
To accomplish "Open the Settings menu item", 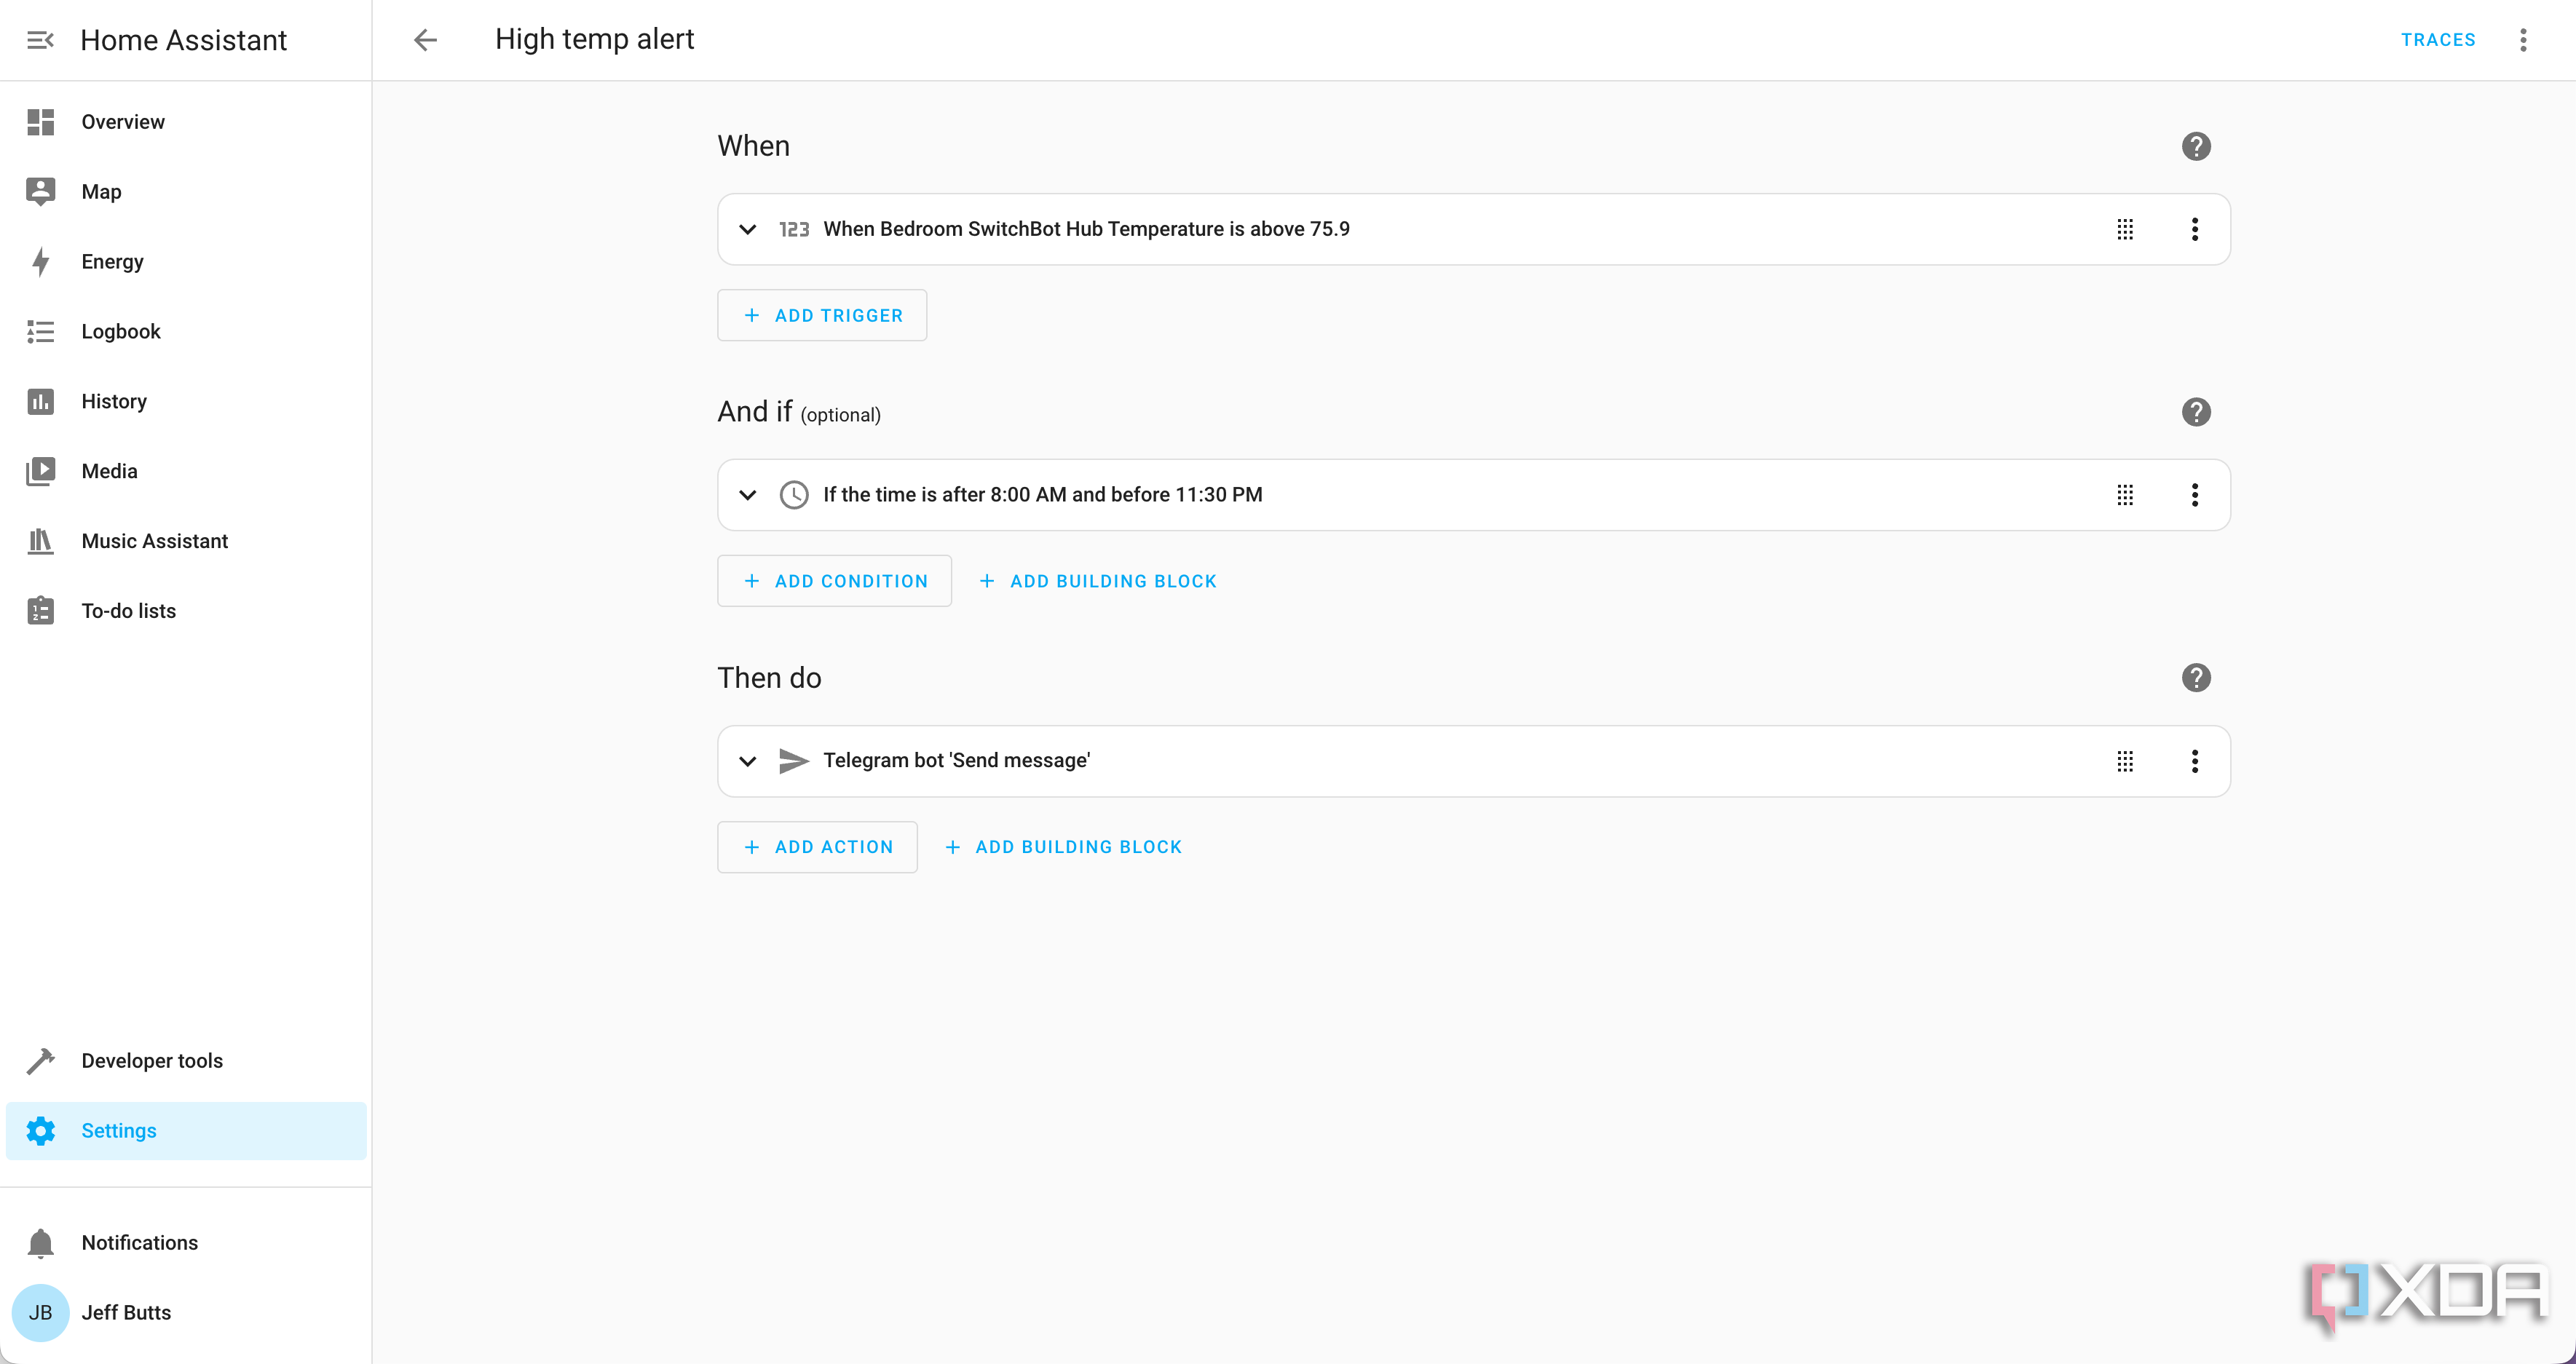I will (x=186, y=1131).
